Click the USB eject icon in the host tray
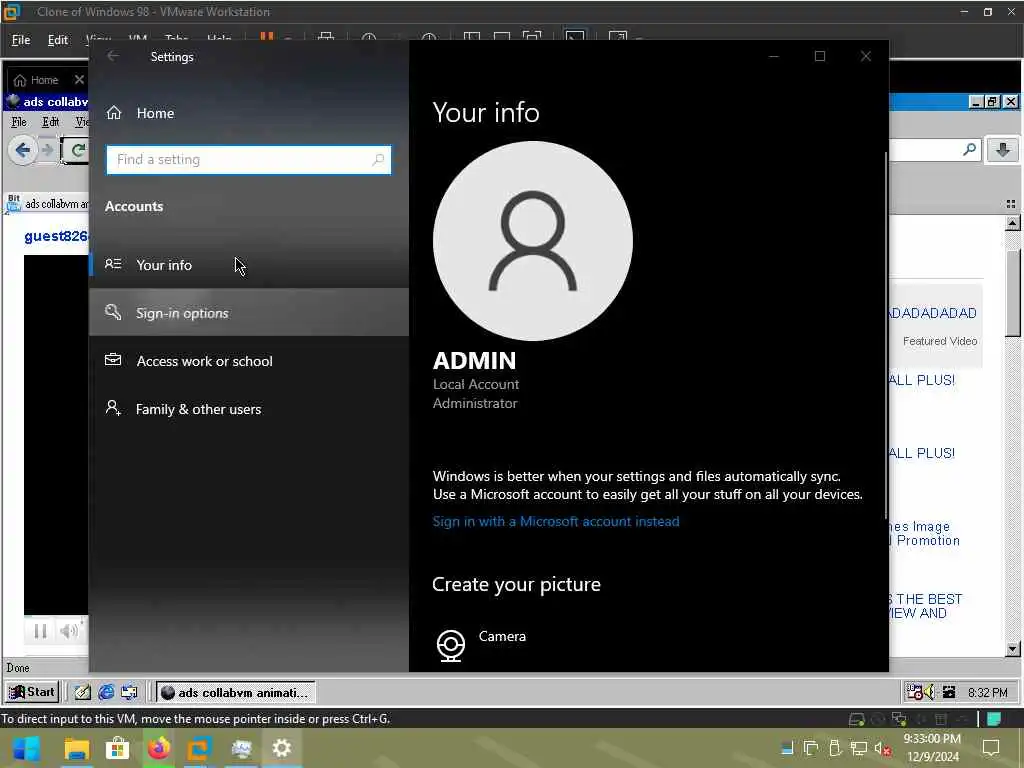The width and height of the screenshot is (1024, 768). coord(835,749)
